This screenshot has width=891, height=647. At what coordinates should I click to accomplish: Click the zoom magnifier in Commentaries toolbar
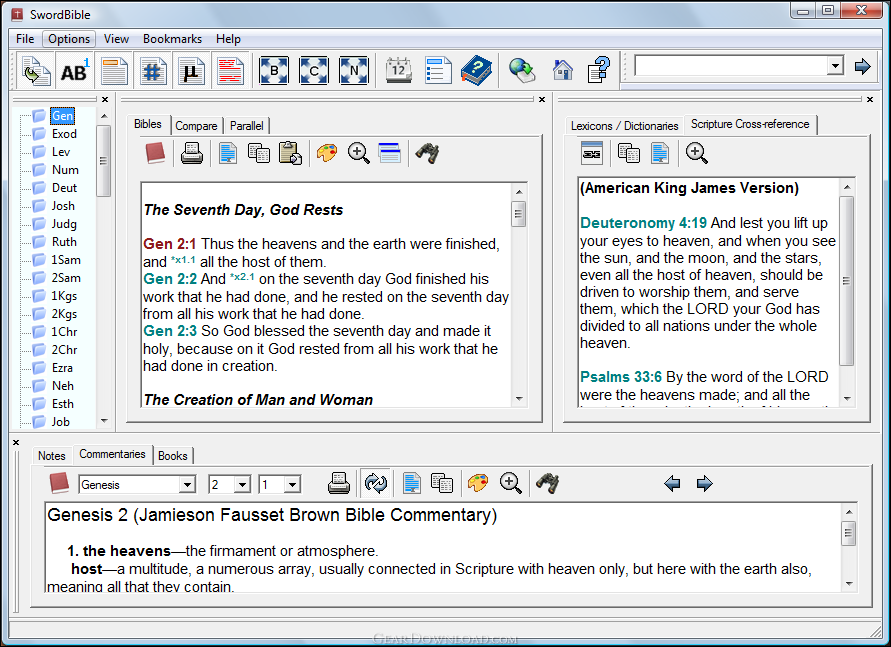point(510,483)
